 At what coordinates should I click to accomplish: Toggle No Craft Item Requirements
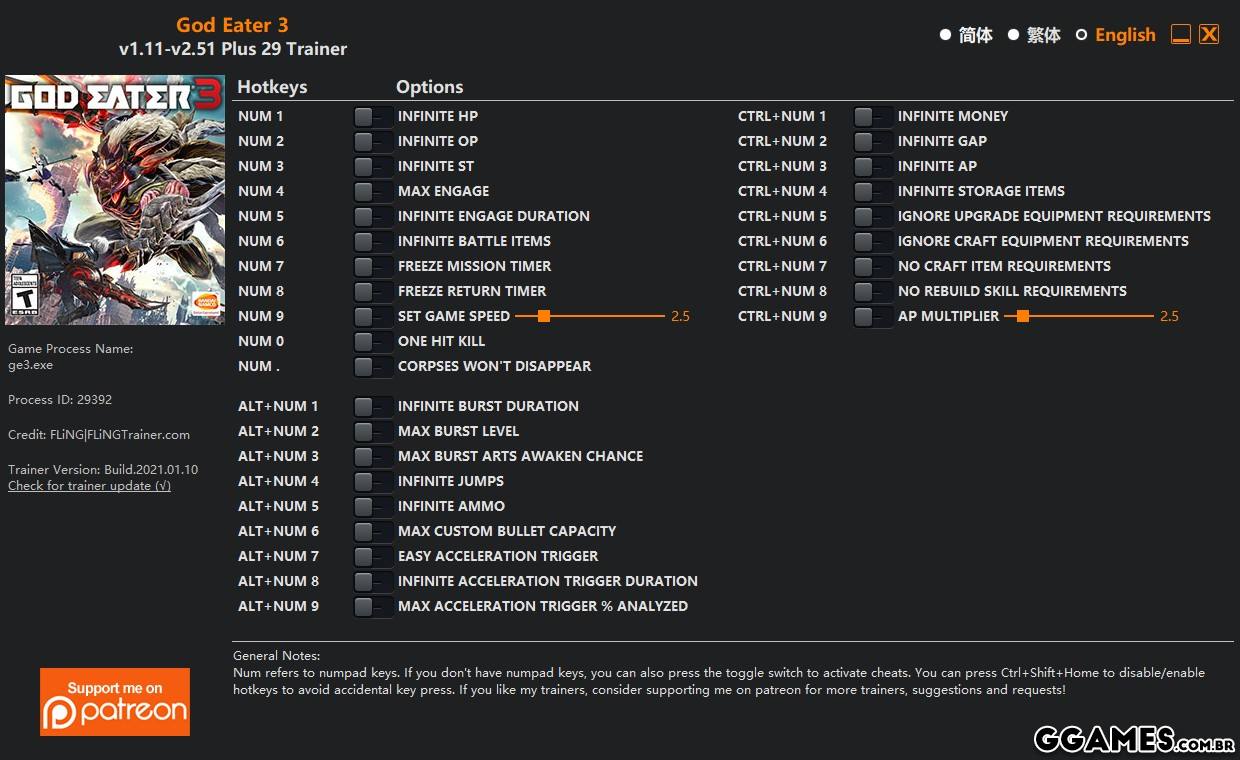pos(873,267)
